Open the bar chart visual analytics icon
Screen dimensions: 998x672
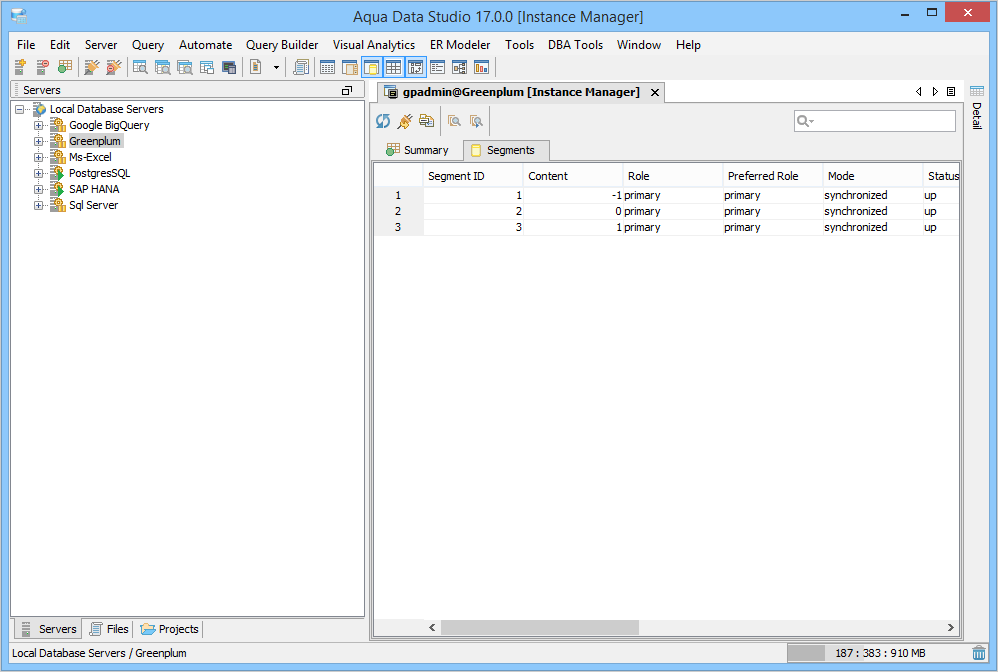click(482, 67)
